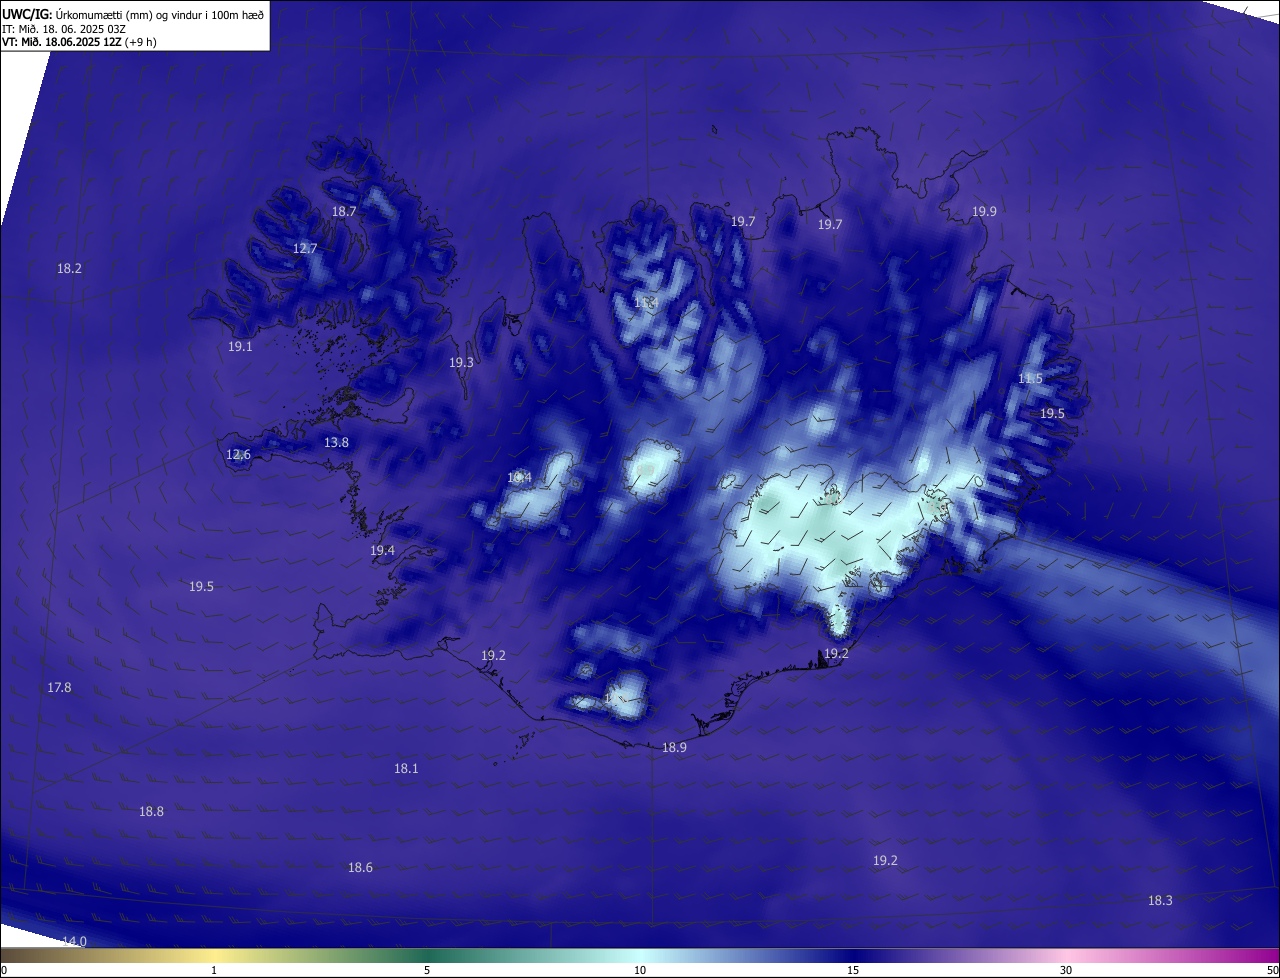Click the 19.5 label just below the 11.5 label

pos(1052,413)
